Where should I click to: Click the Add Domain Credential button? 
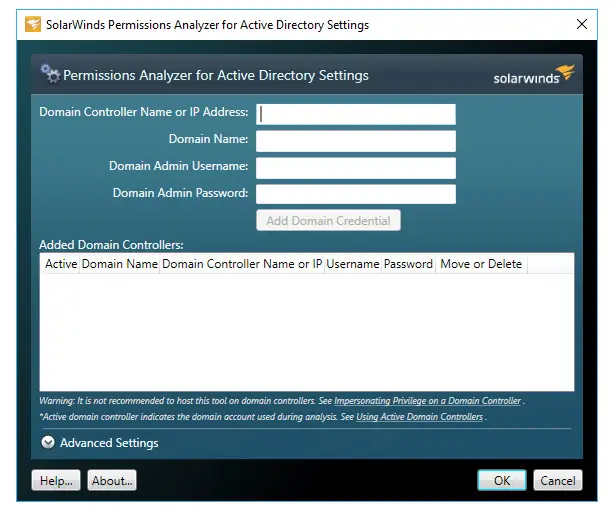[x=328, y=220]
